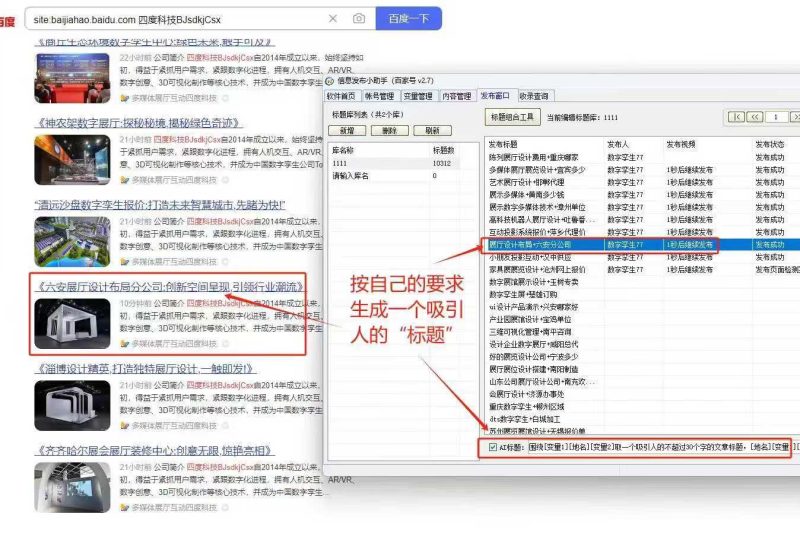Open thumbnail of 淄博设计精英 result

(72, 405)
